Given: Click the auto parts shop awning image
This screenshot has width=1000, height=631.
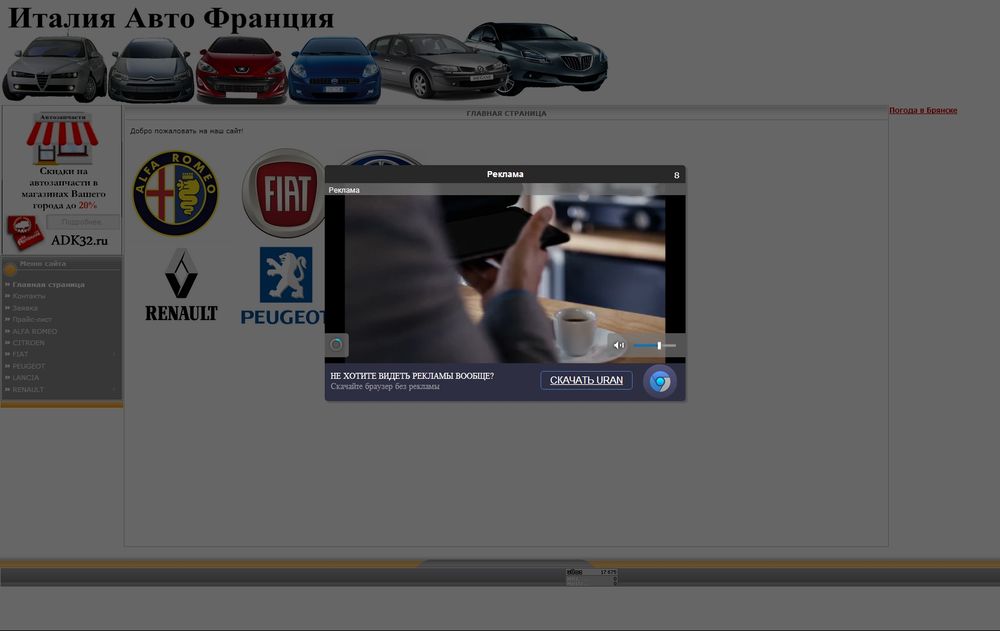Looking at the screenshot, I should pos(62,137).
